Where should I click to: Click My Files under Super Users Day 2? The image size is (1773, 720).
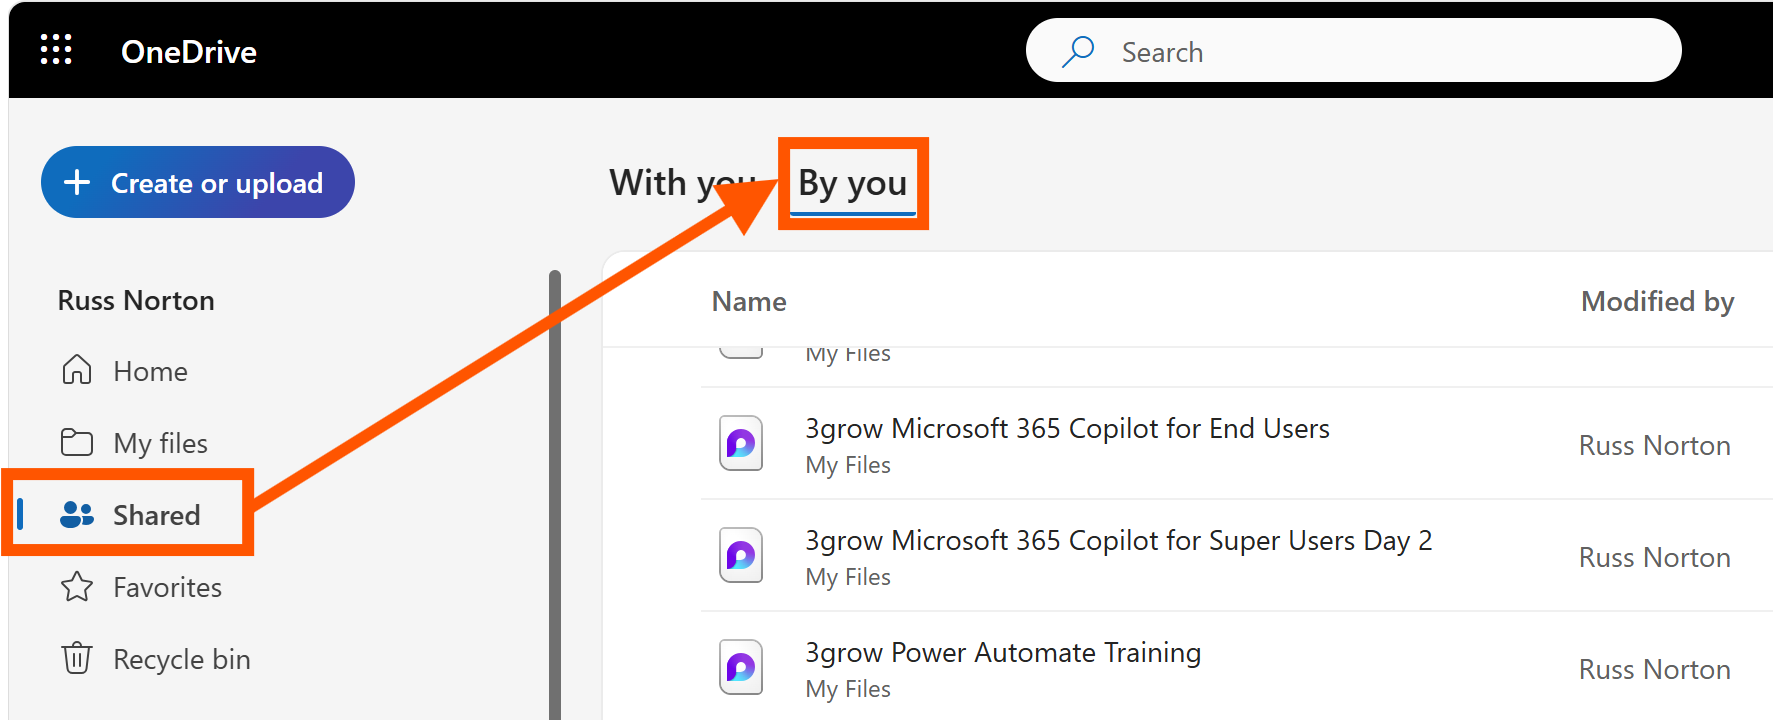pyautogui.click(x=848, y=577)
